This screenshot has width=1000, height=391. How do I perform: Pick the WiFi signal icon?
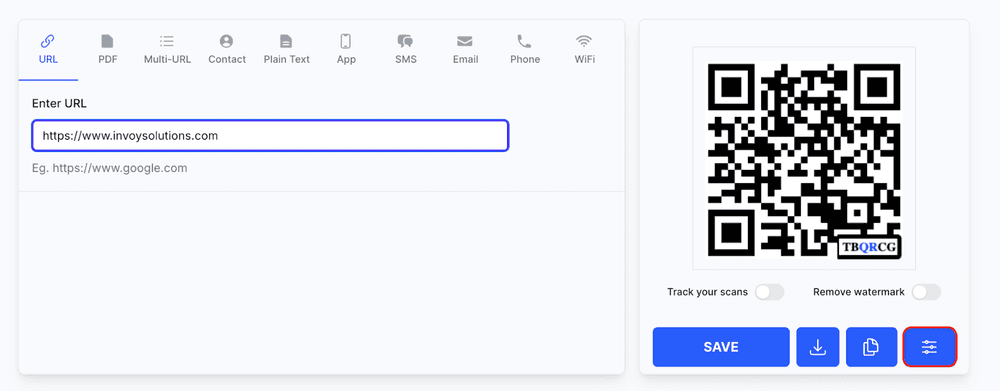point(584,41)
